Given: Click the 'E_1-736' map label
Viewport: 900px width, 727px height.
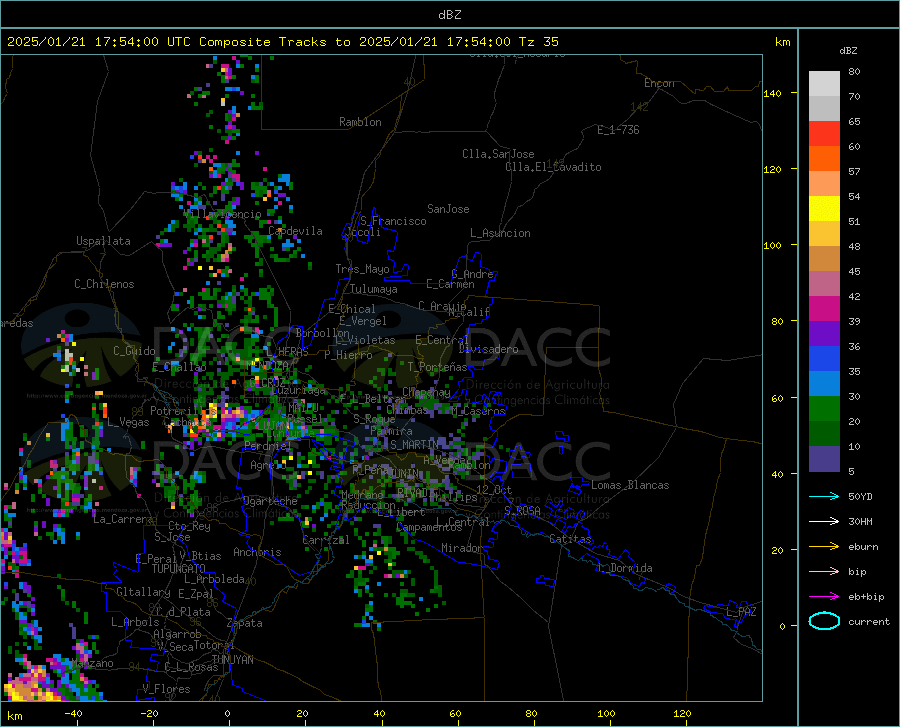Looking at the screenshot, I should click(x=618, y=130).
